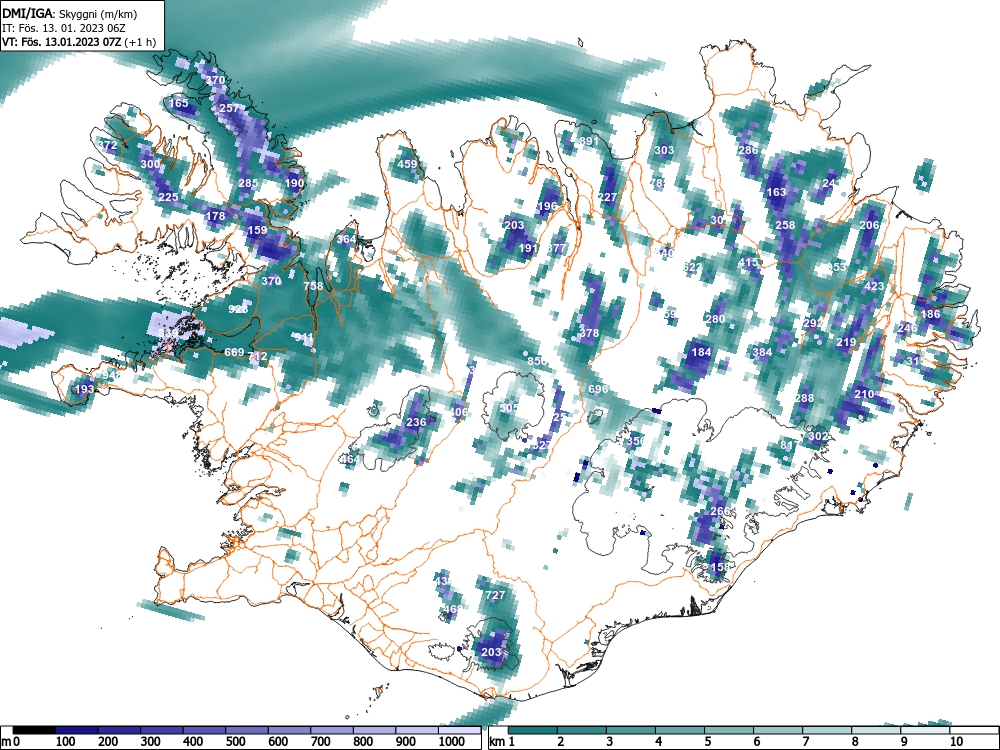
Task: Click the 727 visibility value
Action: 496,595
